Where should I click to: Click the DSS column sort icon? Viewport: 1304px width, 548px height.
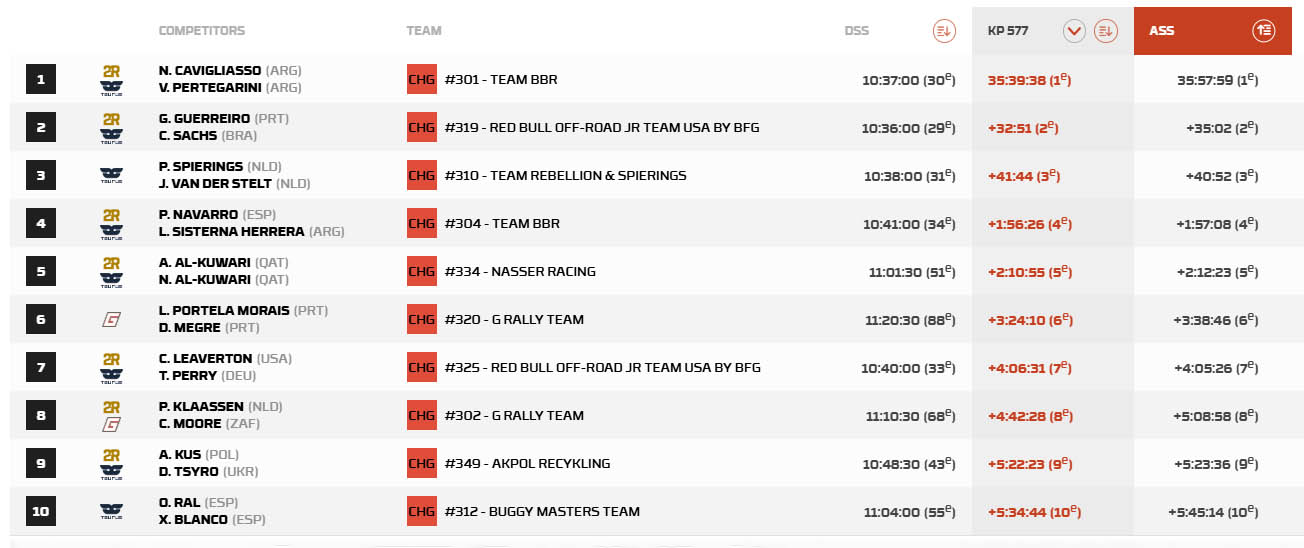pyautogui.click(x=943, y=31)
